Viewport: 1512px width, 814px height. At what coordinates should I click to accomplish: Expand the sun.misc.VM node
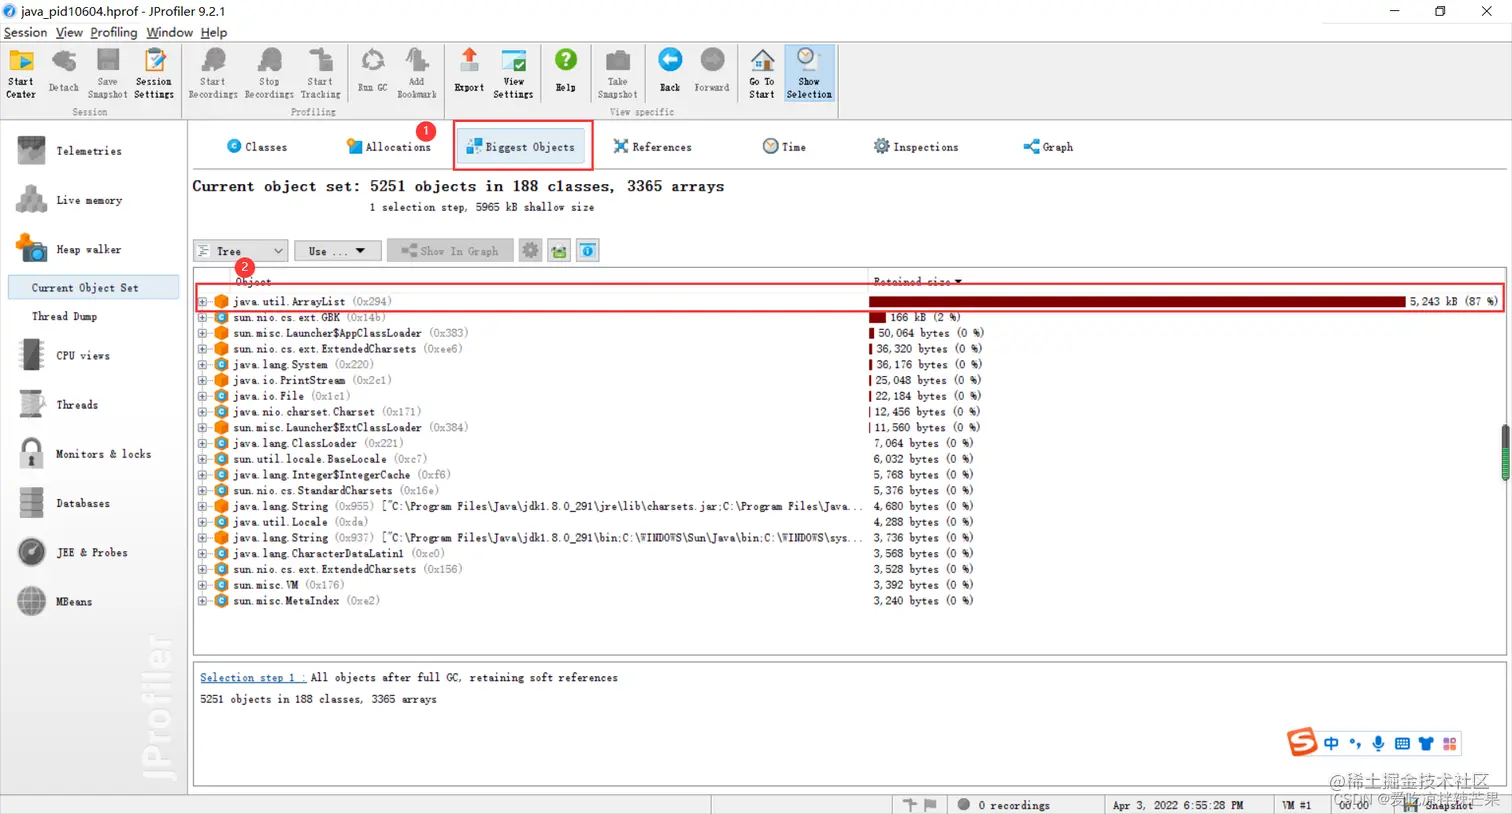pos(203,585)
